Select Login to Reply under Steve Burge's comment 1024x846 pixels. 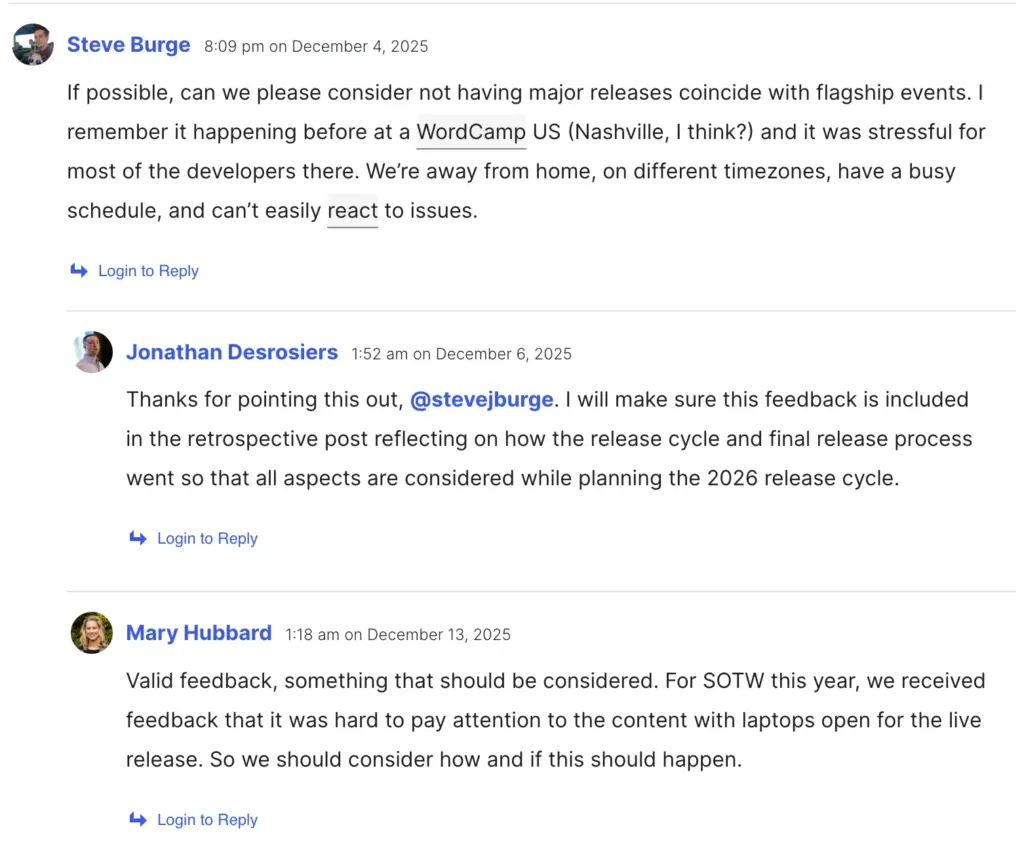coord(148,270)
